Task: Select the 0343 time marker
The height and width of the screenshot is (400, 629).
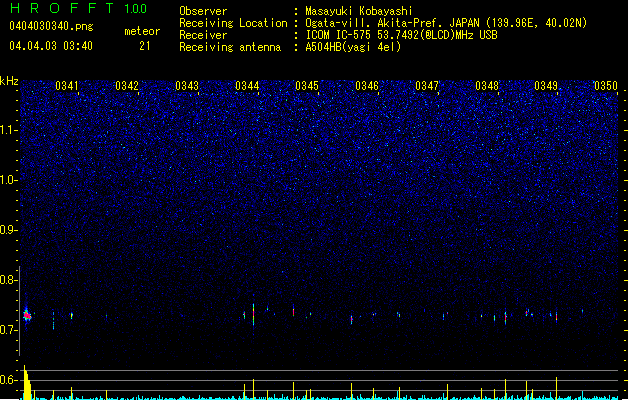Action: pyautogui.click(x=187, y=86)
